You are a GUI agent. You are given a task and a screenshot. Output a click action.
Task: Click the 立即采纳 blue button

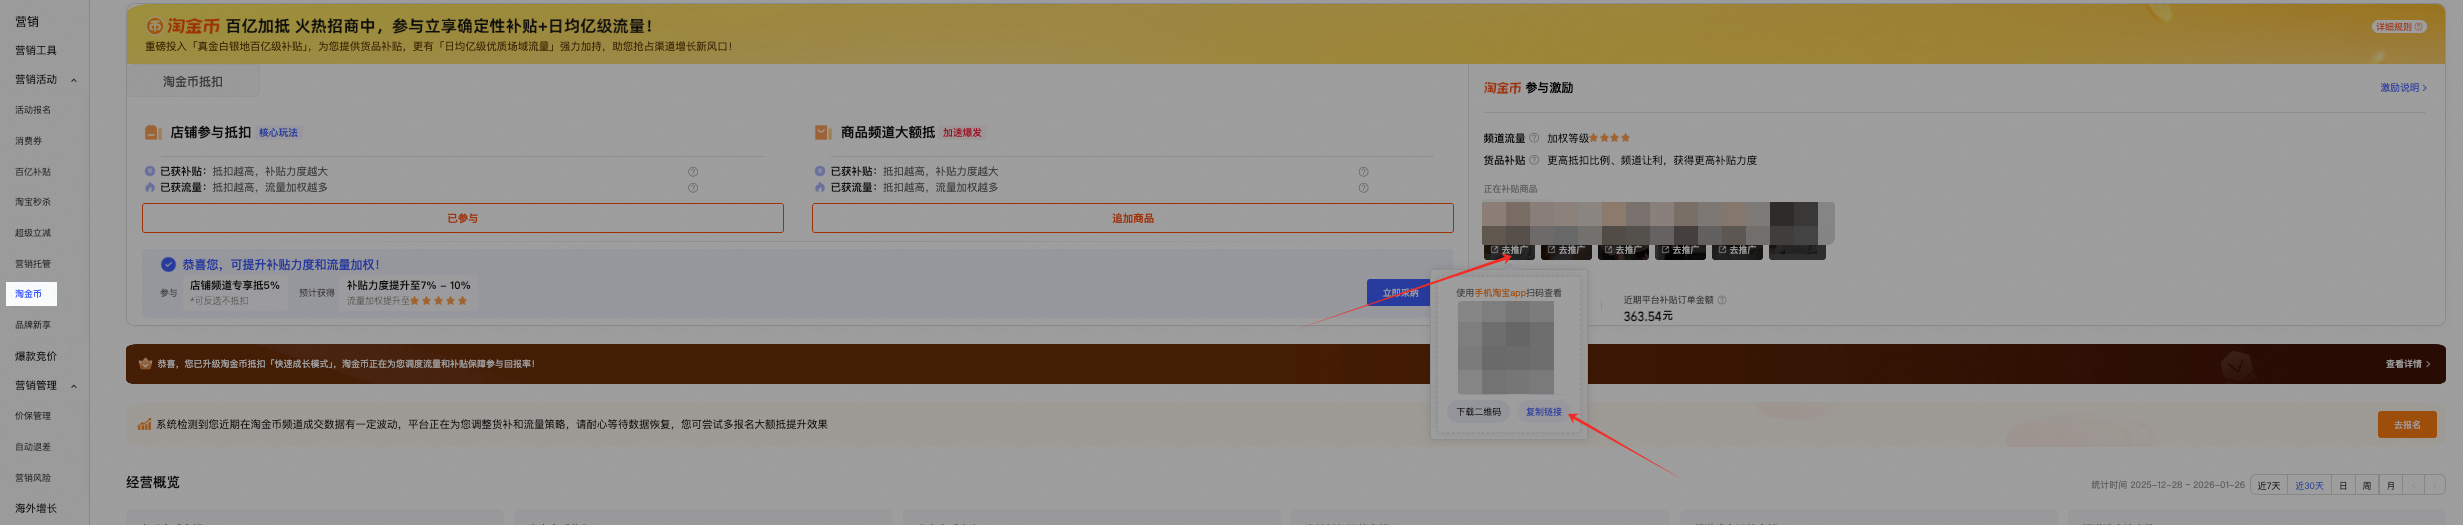1400,293
